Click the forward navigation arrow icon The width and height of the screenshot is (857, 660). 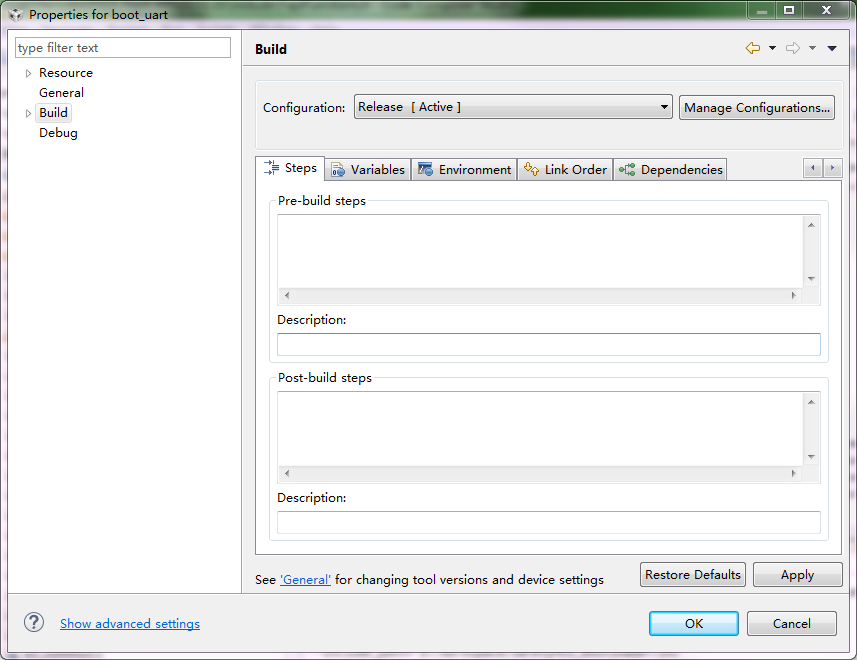coord(793,48)
